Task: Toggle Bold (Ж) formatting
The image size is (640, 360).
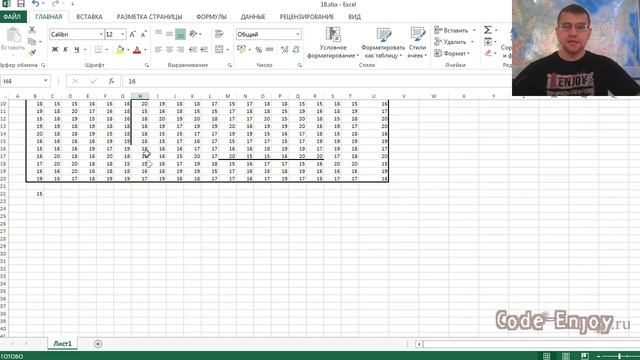Action: click(55, 50)
